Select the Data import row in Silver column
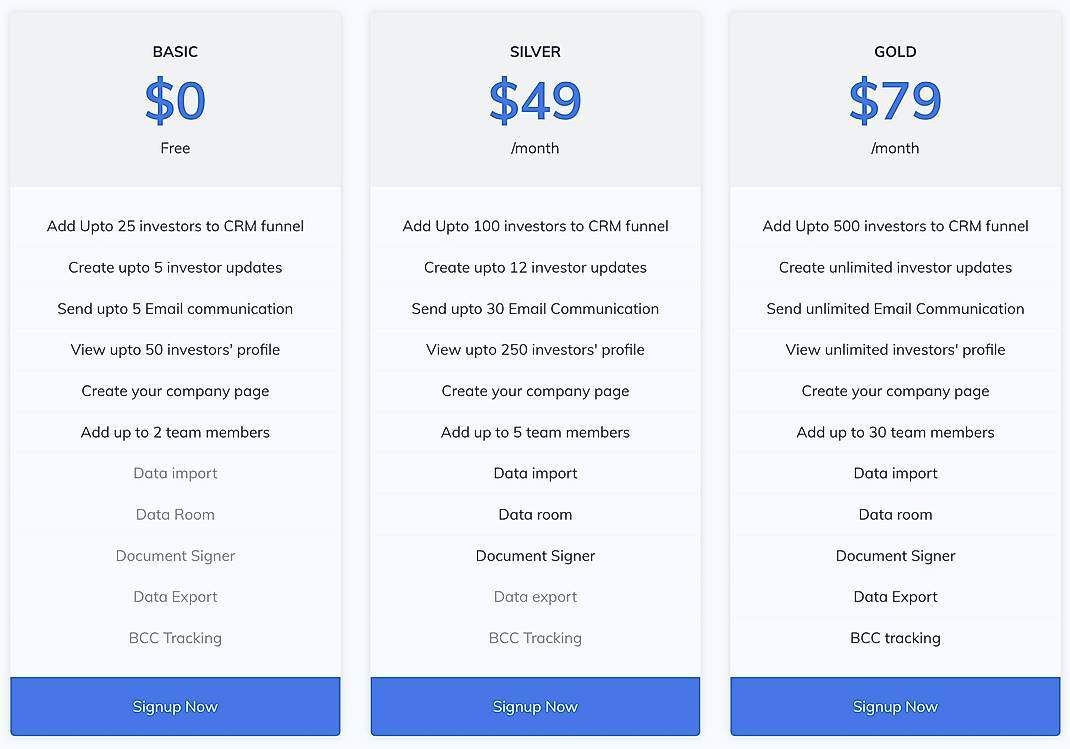 [535, 473]
